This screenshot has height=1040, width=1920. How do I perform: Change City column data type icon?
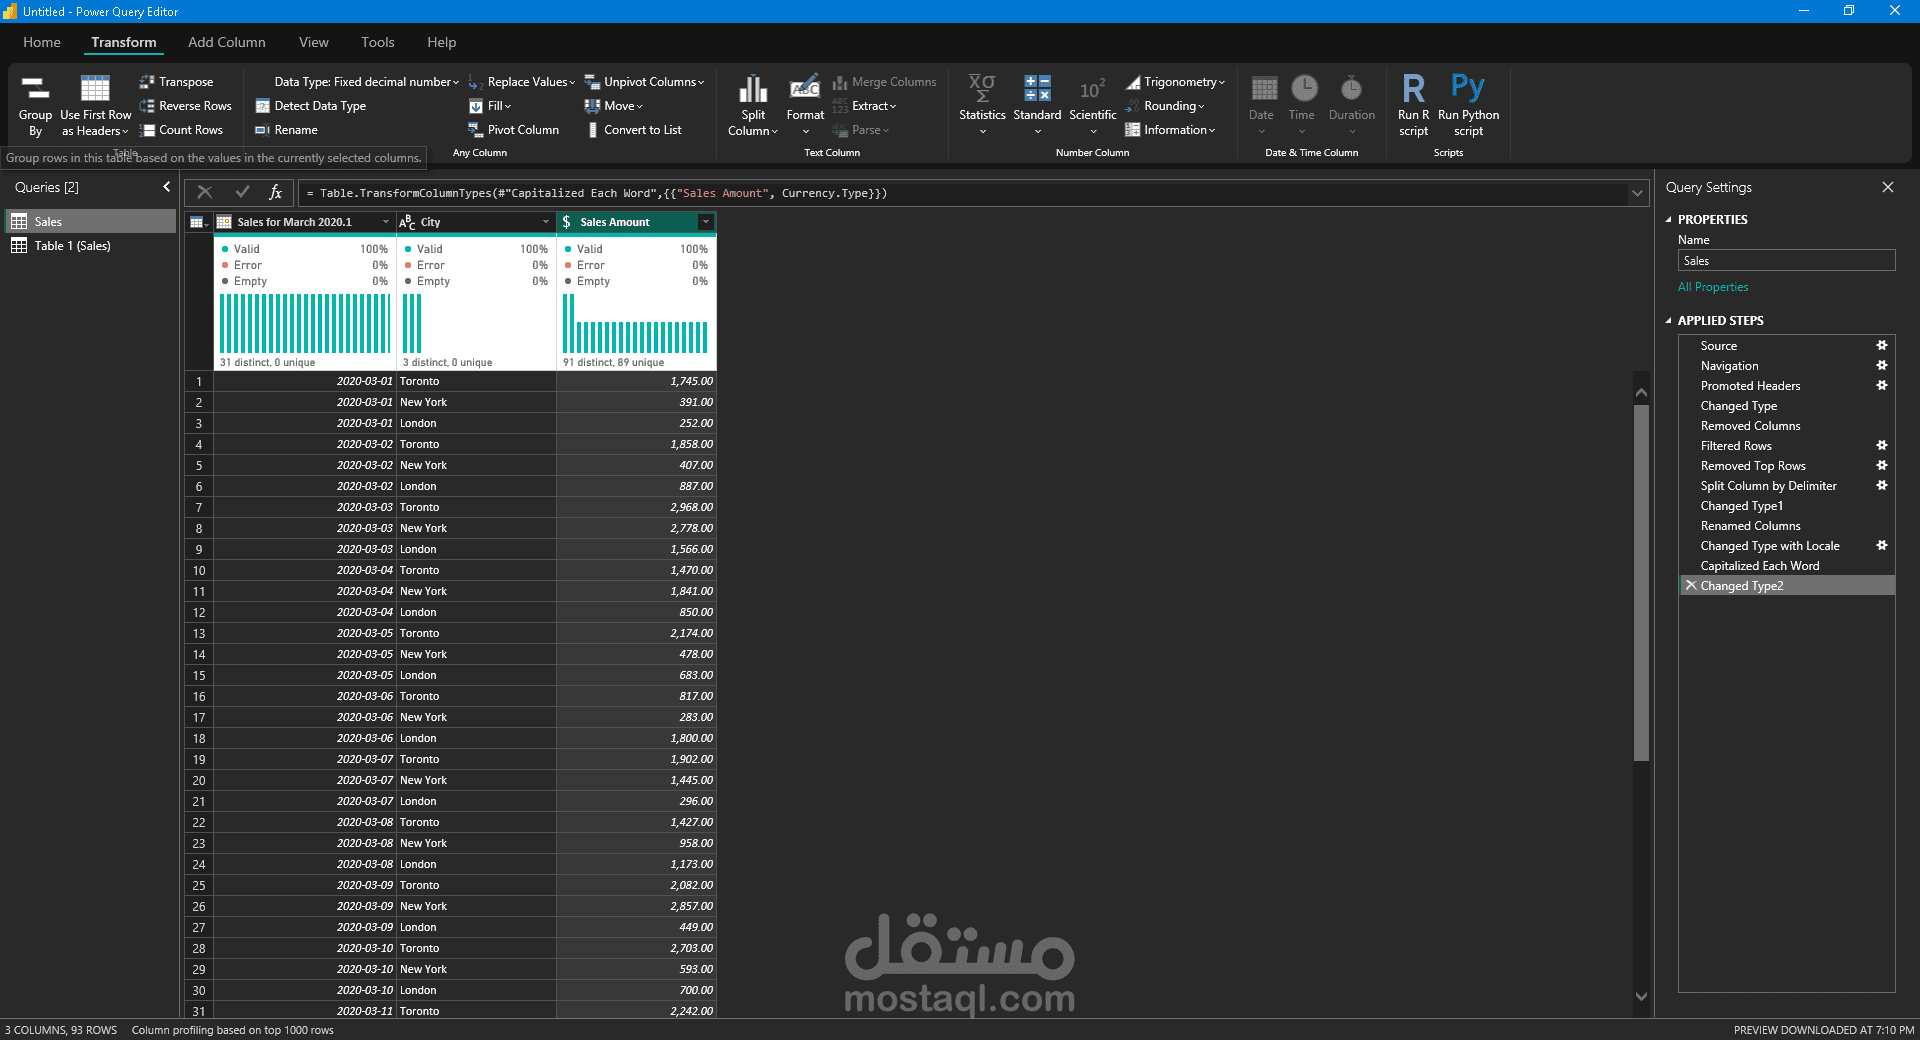[x=407, y=222]
